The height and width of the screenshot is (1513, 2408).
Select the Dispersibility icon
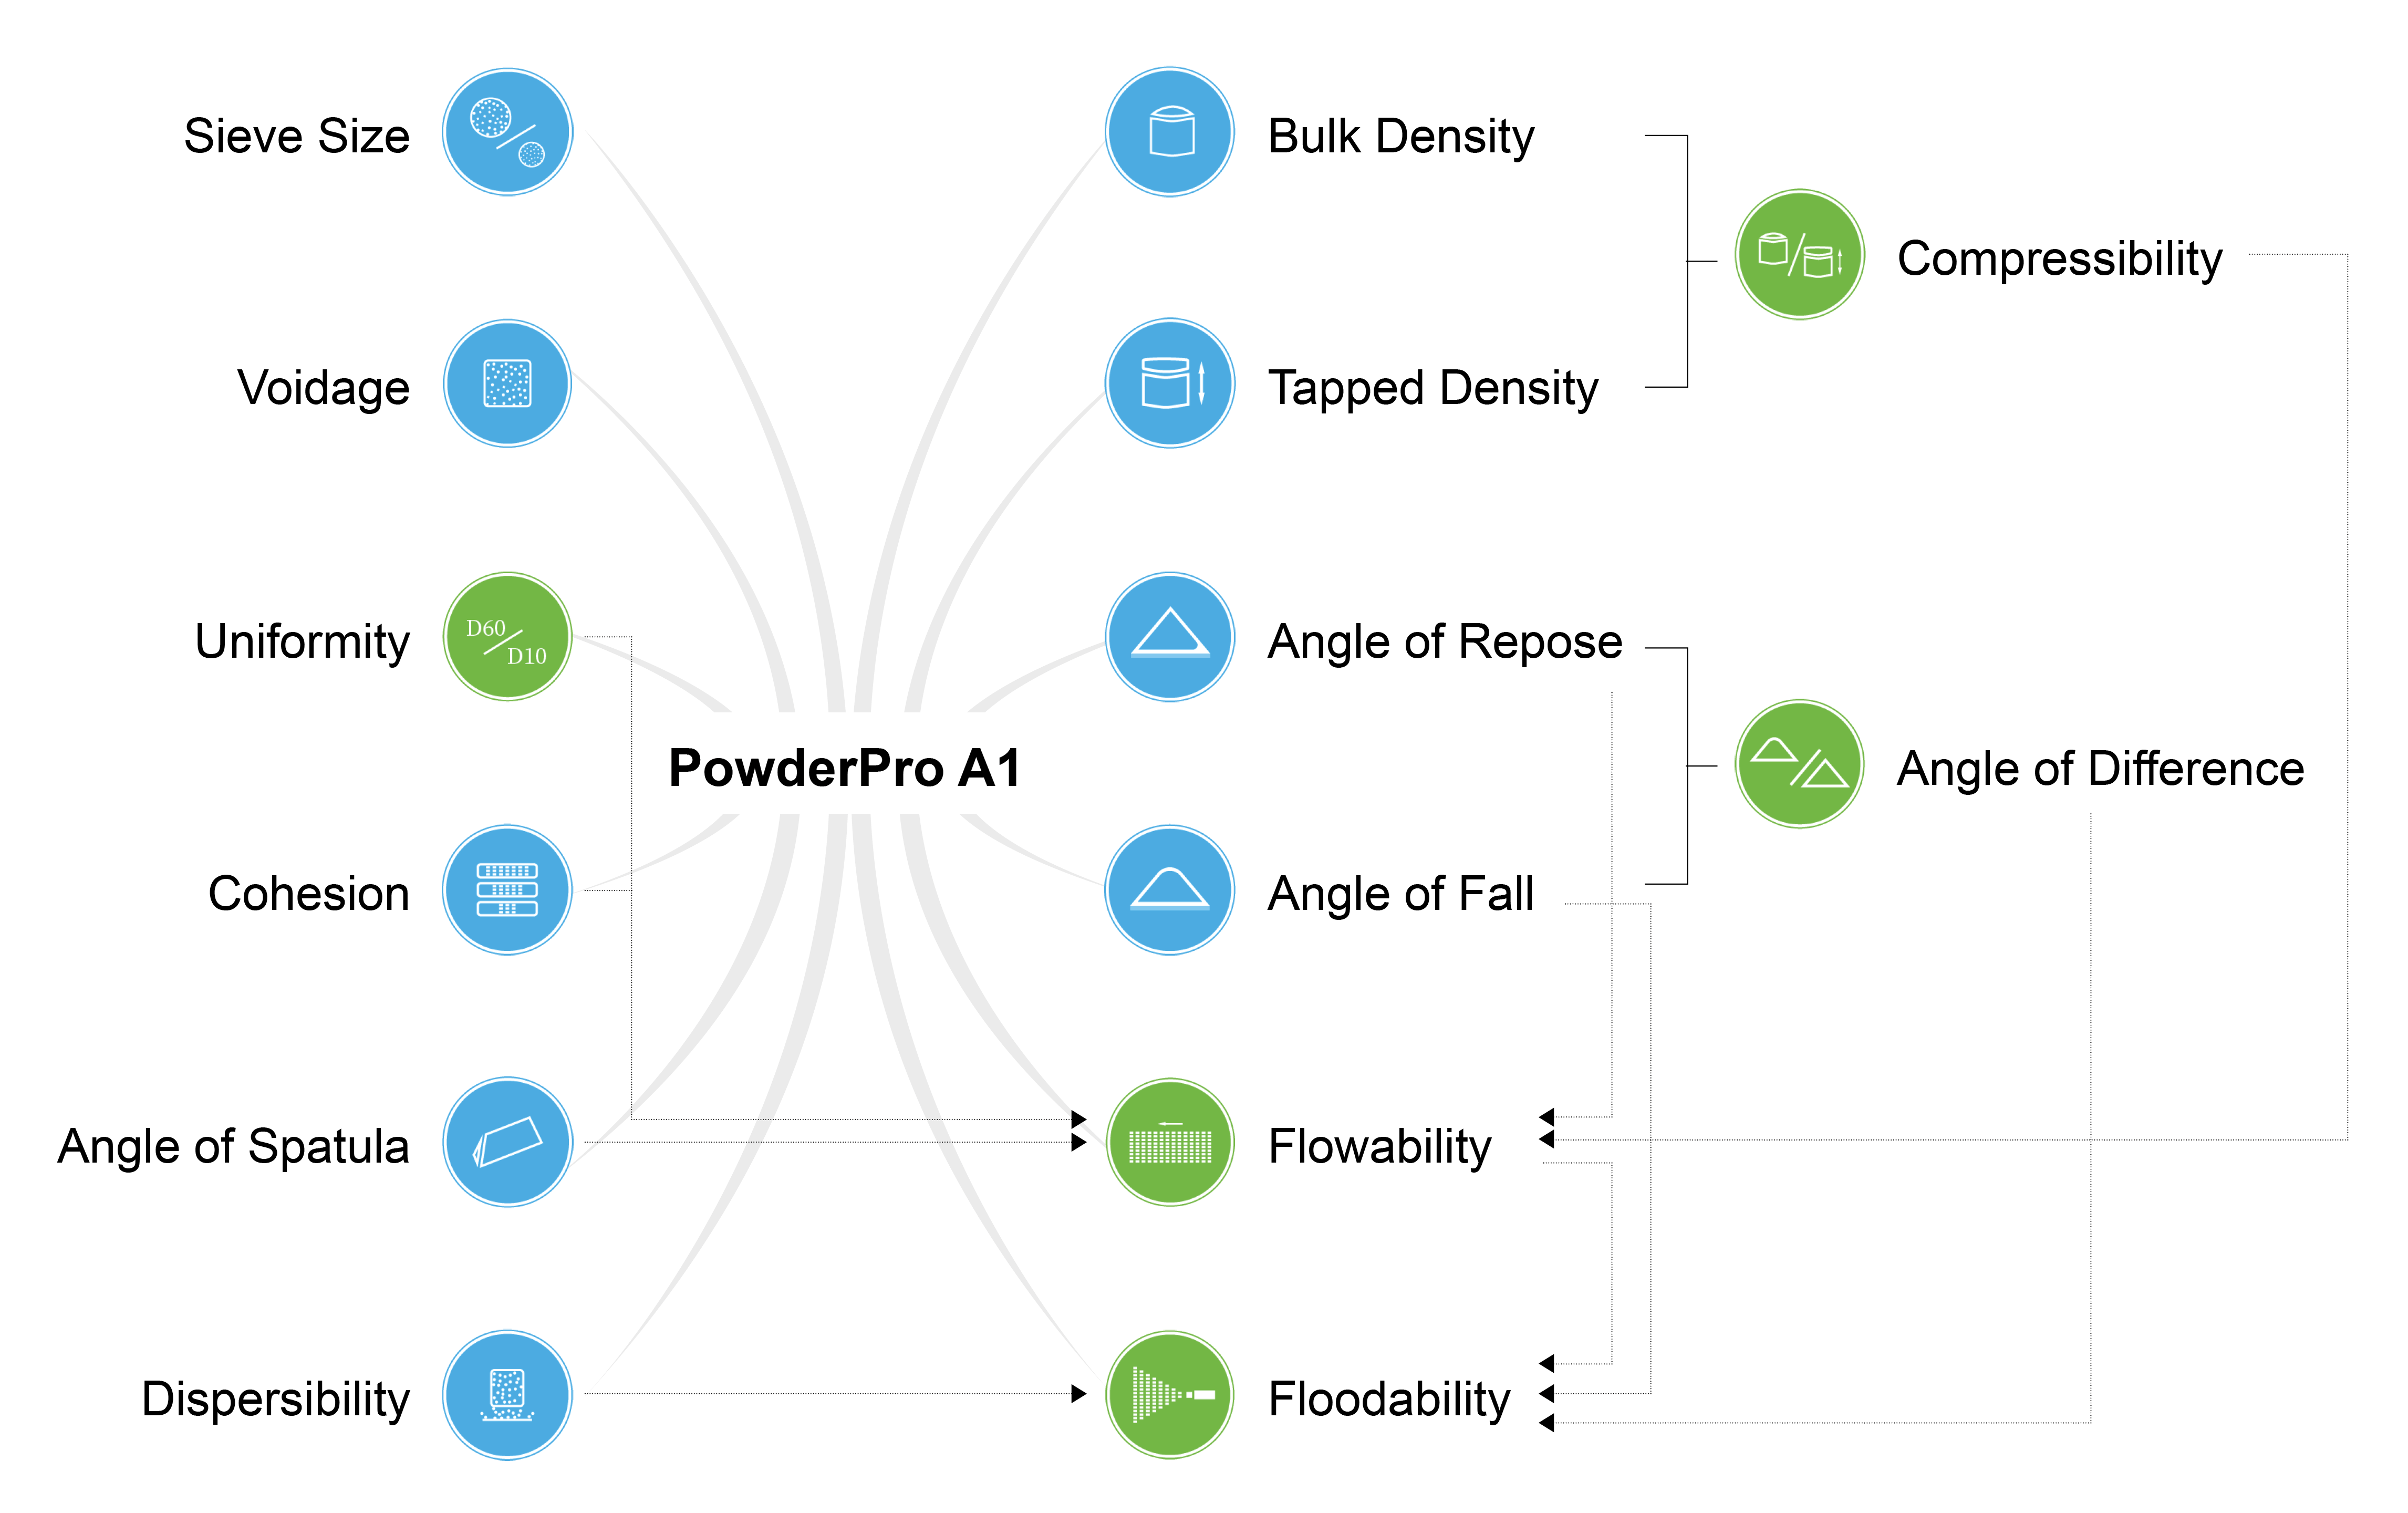click(x=507, y=1395)
